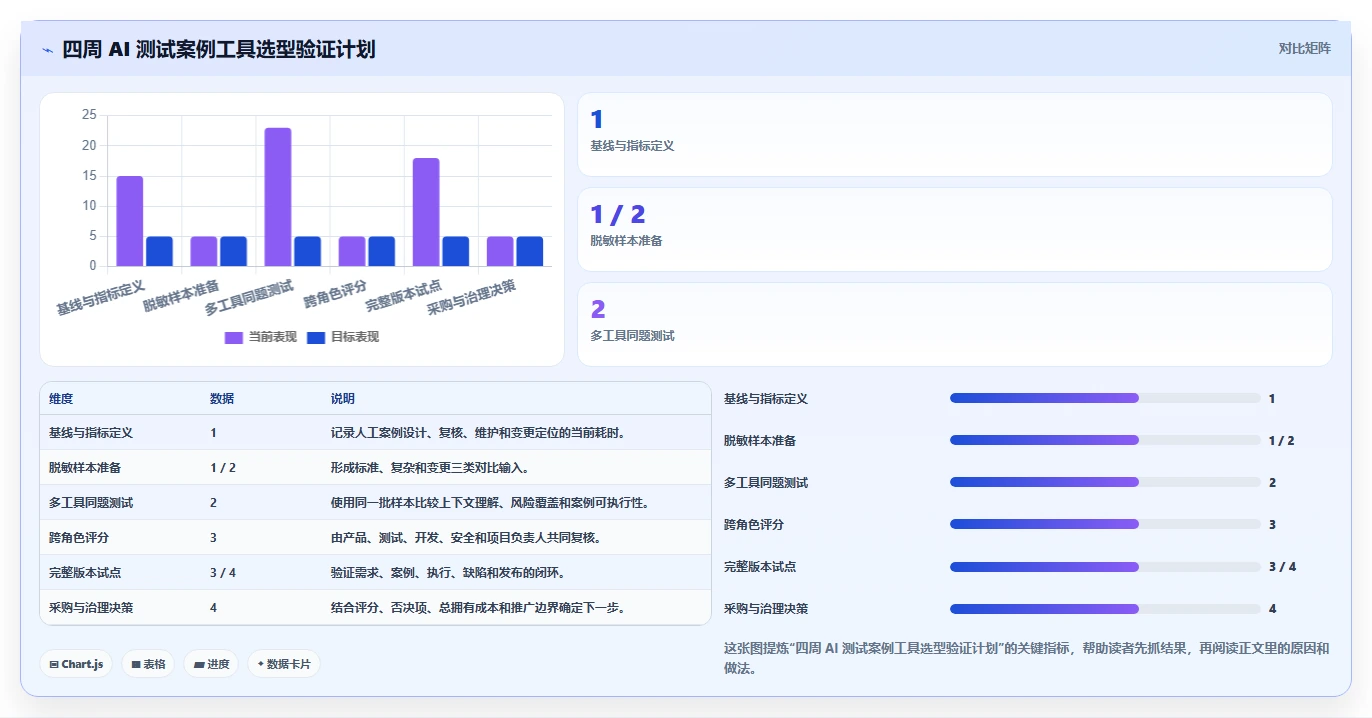Select 完整版本试点 in the table's first column
This screenshot has width=1372, height=718.
[85, 573]
